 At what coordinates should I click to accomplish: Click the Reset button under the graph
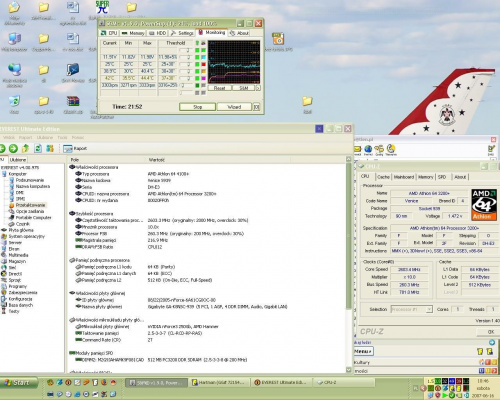pos(219,88)
